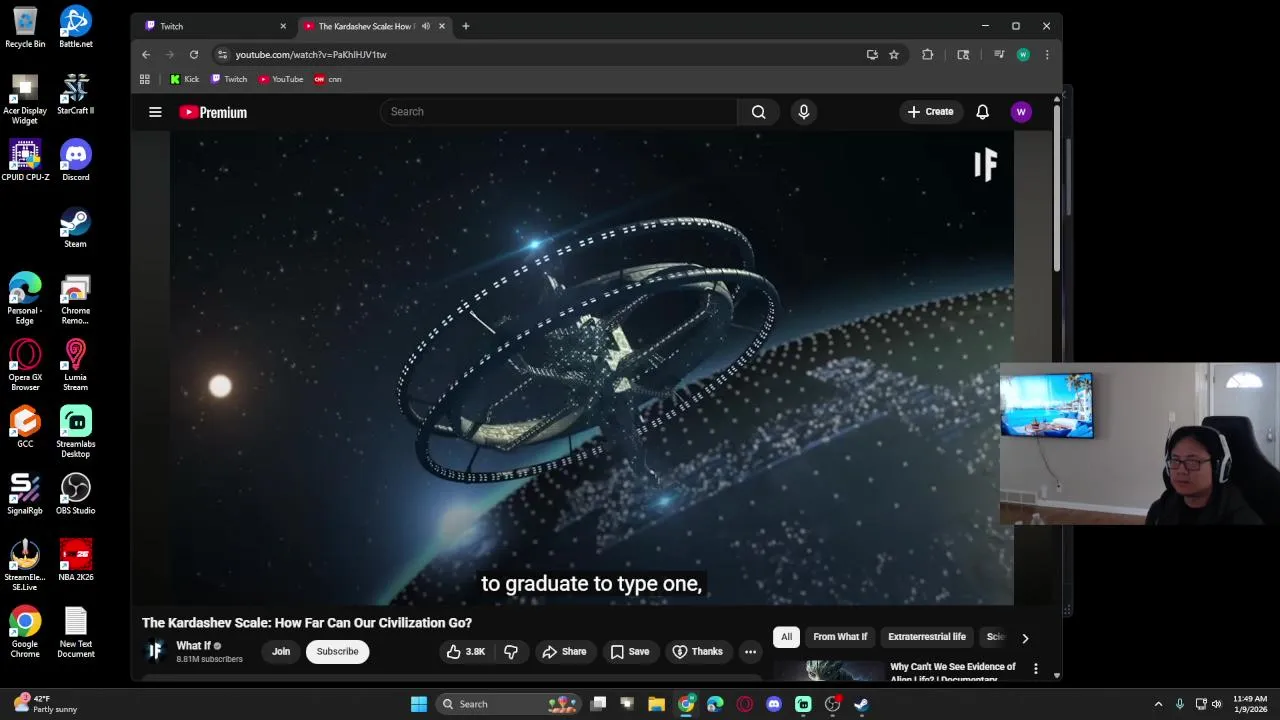Open Discord desktop shortcut
Image resolution: width=1280 pixels, height=720 pixels.
76,160
